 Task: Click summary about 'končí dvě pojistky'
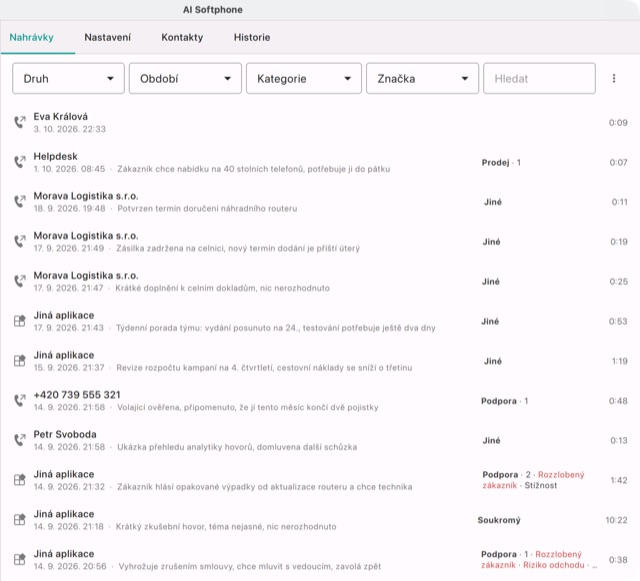pyautogui.click(x=247, y=407)
